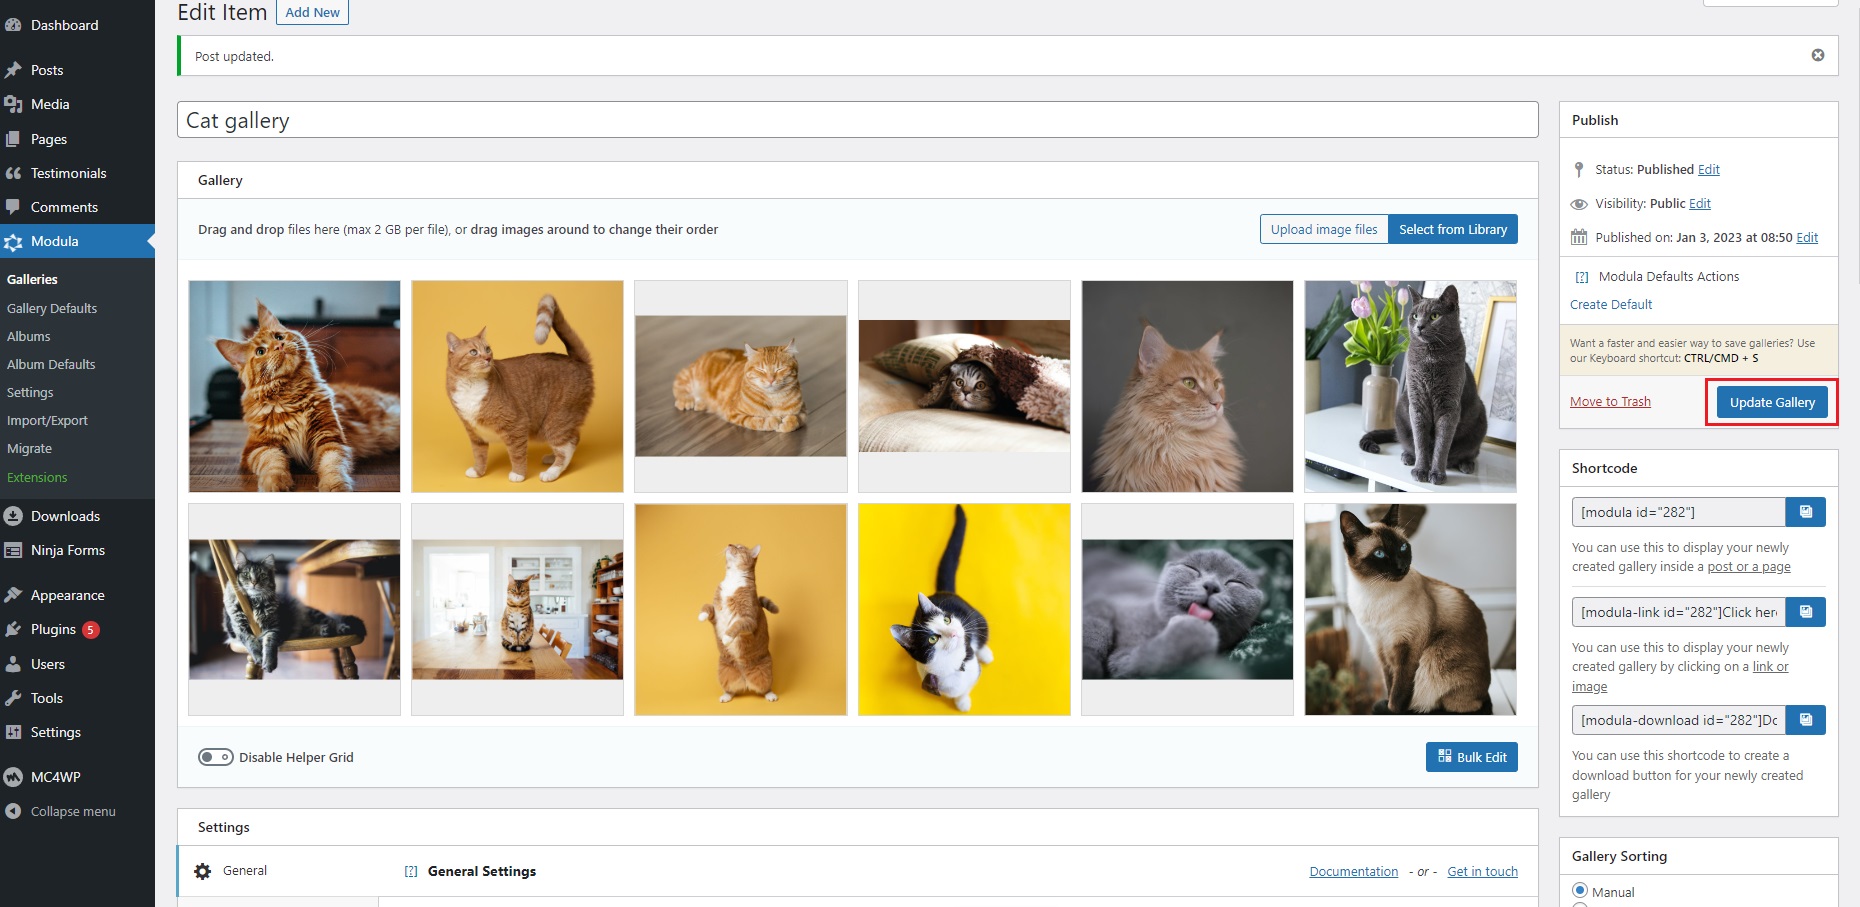The image size is (1860, 907).
Task: Dismiss the Post updated notice
Action: [1817, 55]
